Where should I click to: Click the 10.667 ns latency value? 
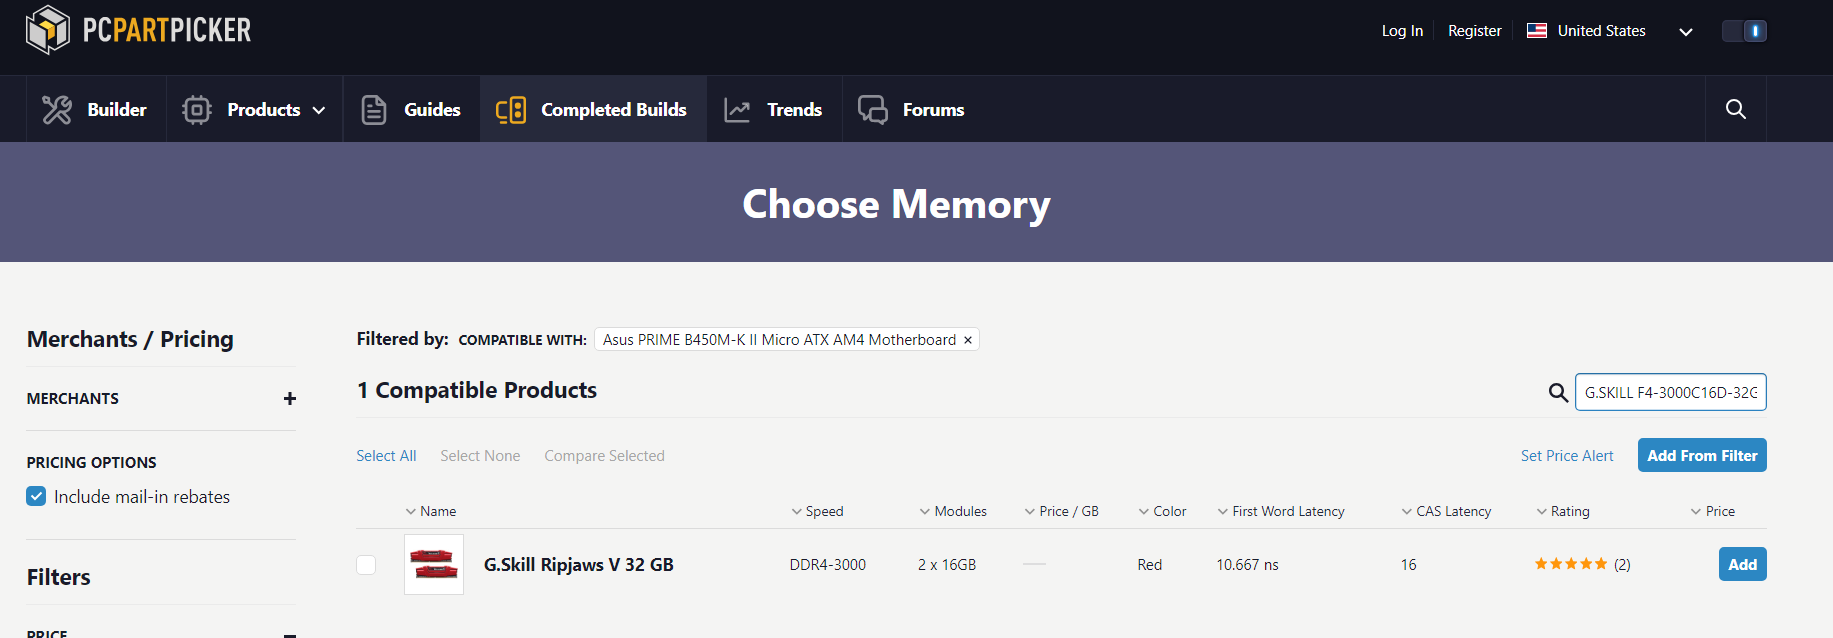pyautogui.click(x=1247, y=565)
